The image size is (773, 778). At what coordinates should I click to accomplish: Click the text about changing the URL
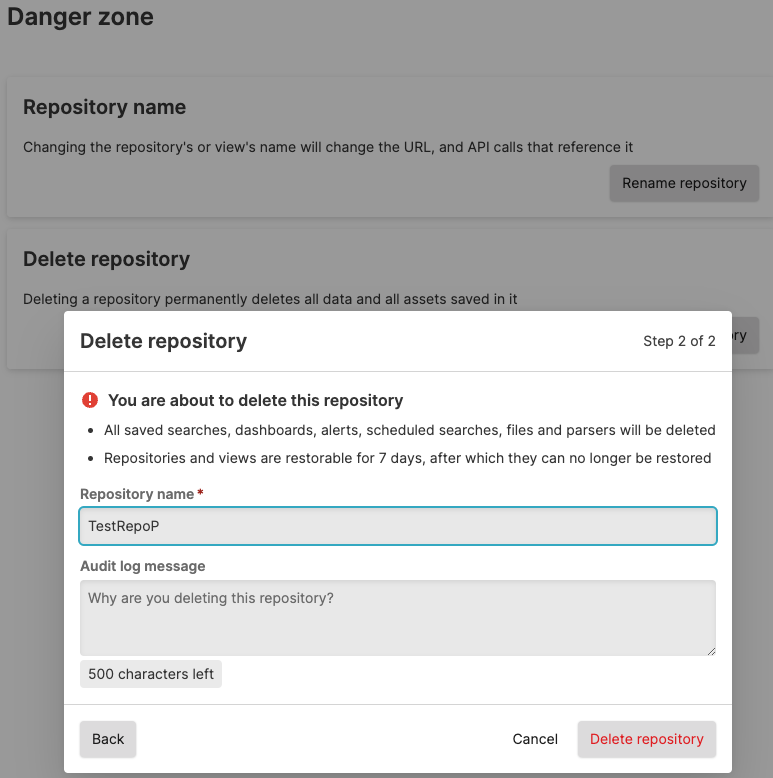pyautogui.click(x=328, y=147)
